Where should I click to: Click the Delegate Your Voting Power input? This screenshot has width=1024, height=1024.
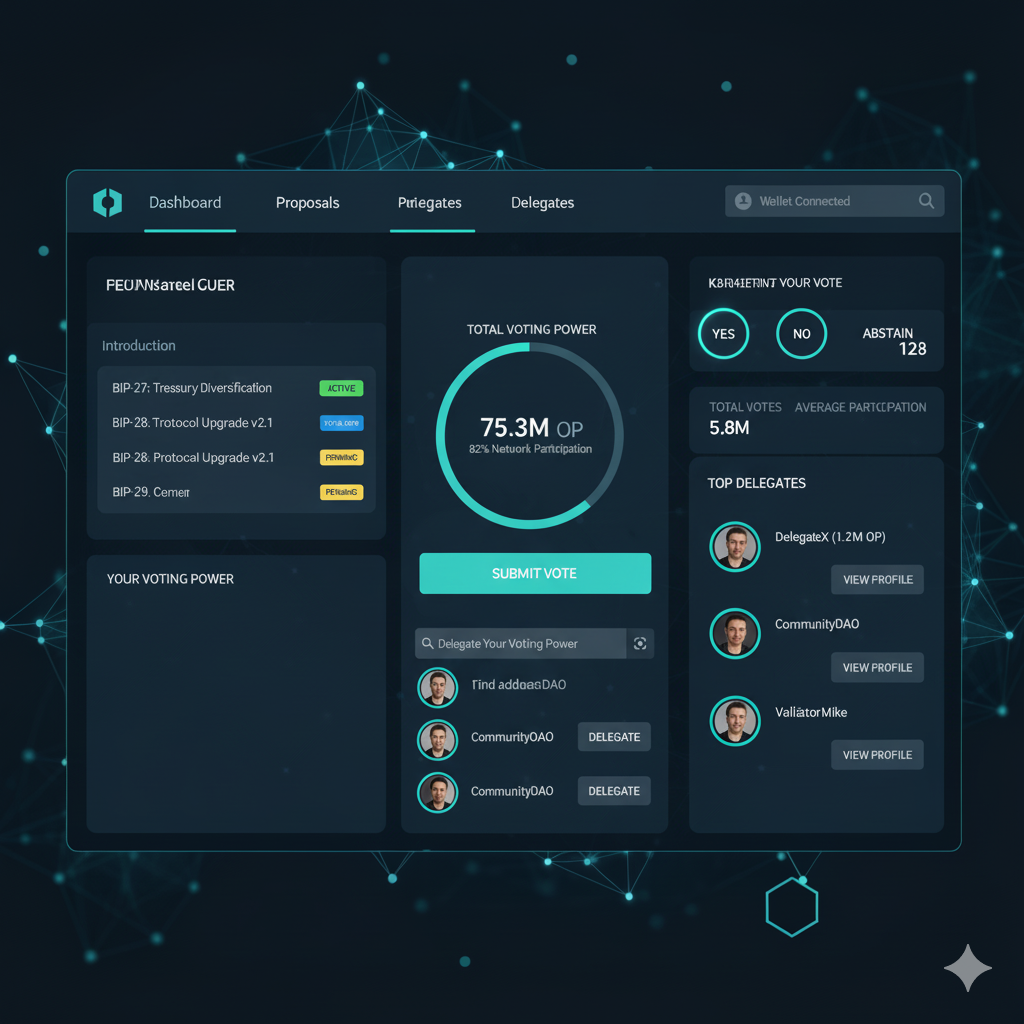pyautogui.click(x=520, y=643)
